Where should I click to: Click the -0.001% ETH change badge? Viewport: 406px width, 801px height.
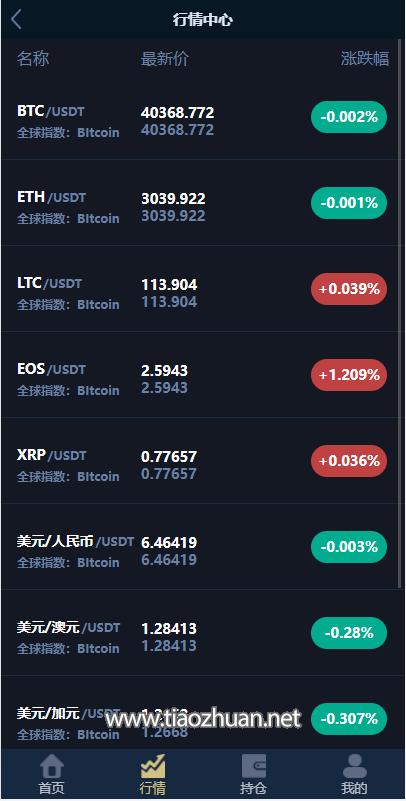tap(349, 203)
